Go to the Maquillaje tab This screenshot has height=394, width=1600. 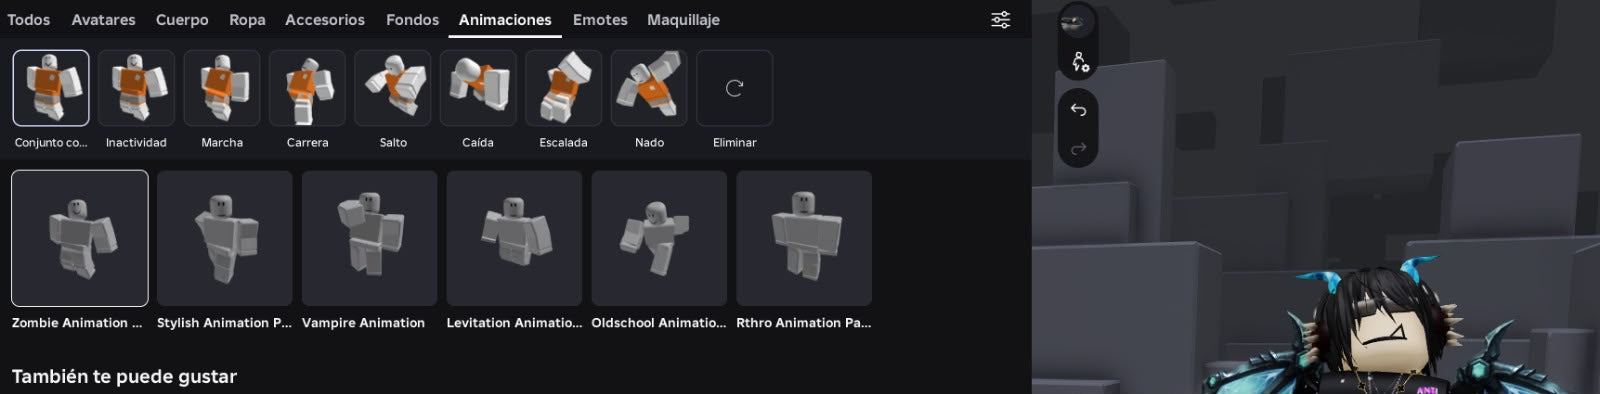683,20
